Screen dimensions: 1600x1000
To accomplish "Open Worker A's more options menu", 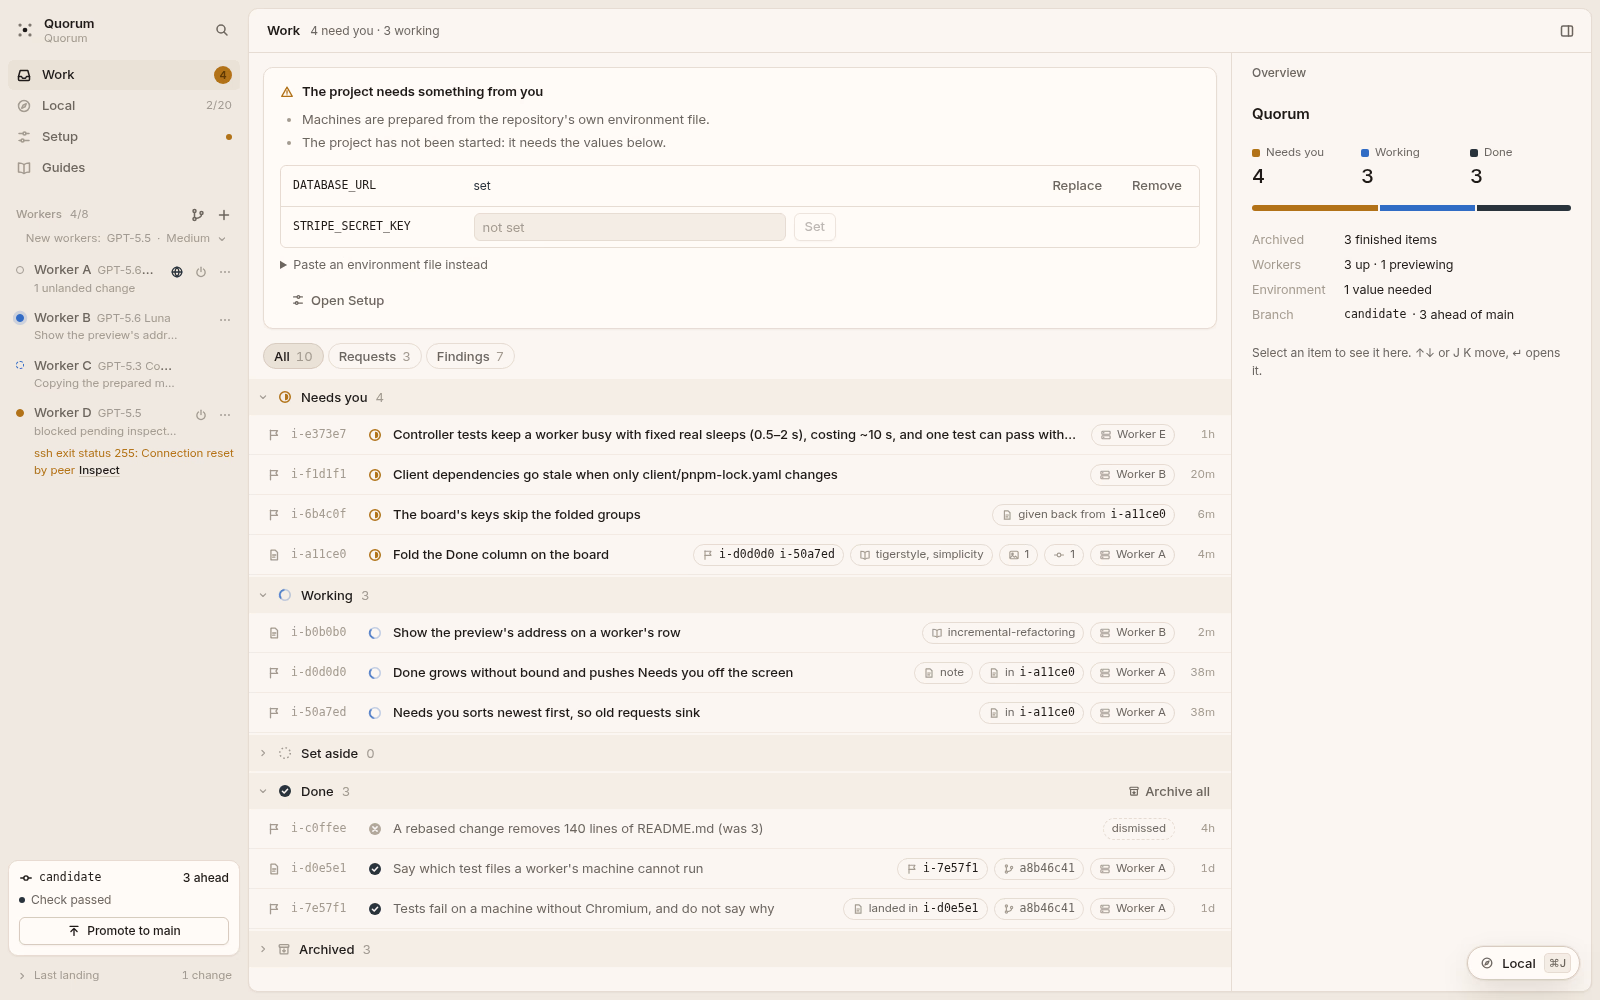I will click(x=225, y=272).
